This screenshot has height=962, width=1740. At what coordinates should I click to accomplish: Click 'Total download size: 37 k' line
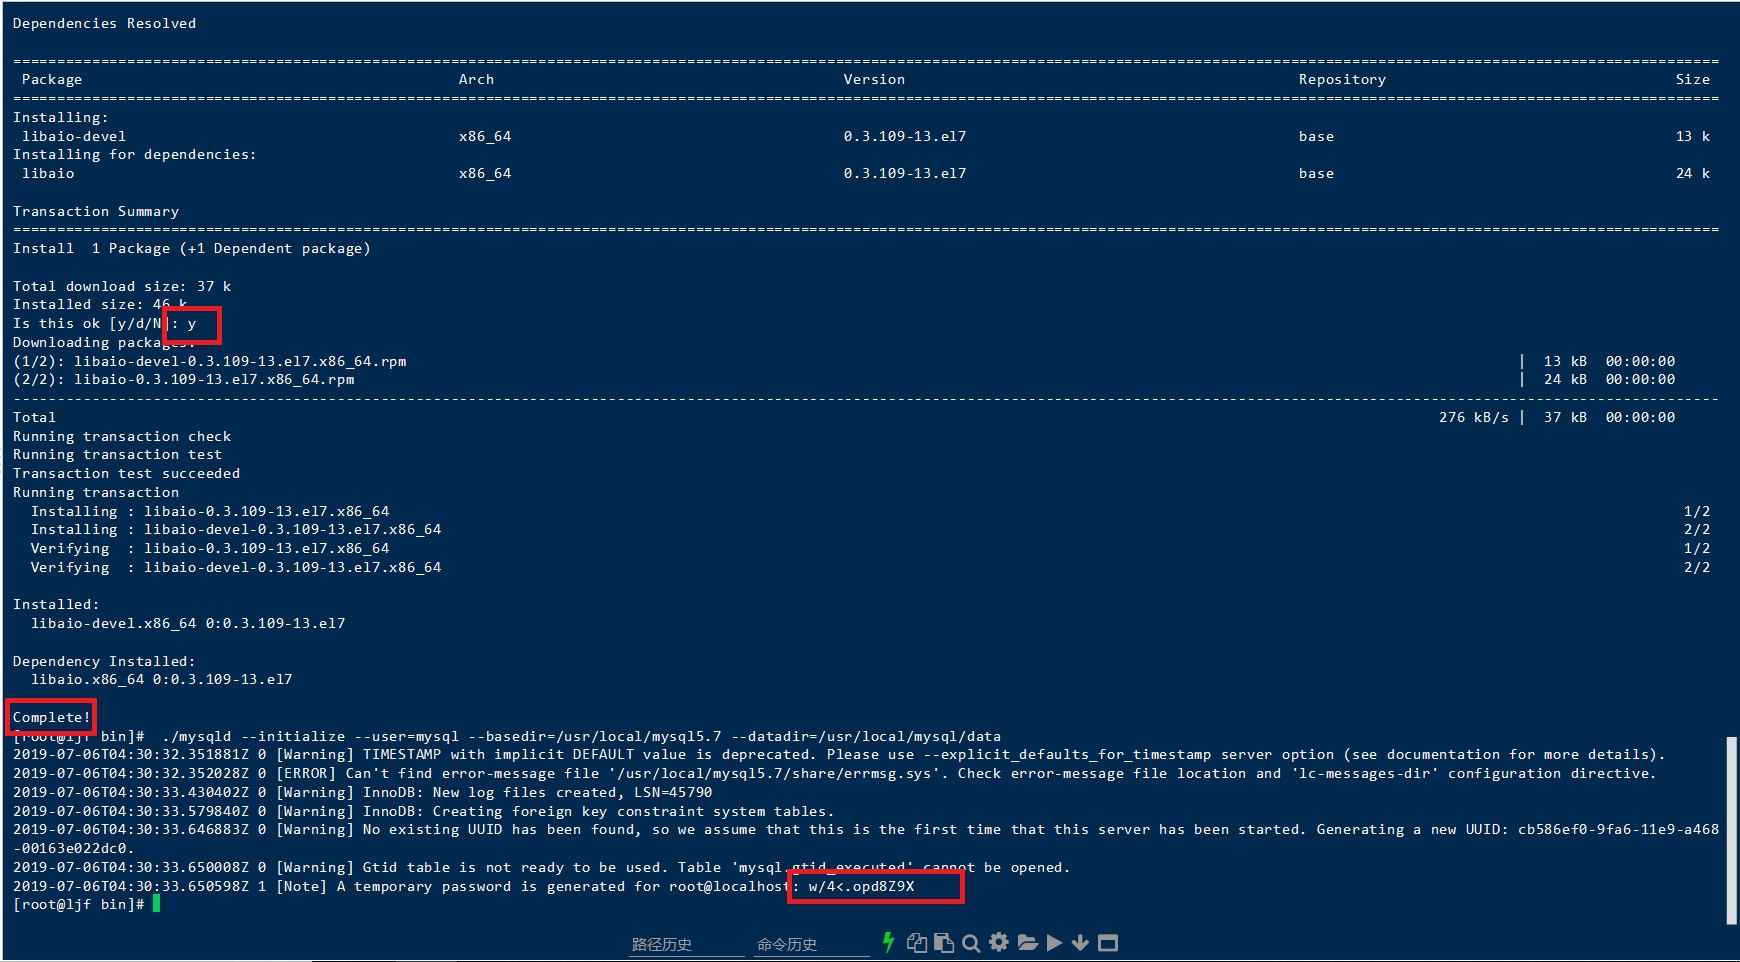pyautogui.click(x=122, y=286)
